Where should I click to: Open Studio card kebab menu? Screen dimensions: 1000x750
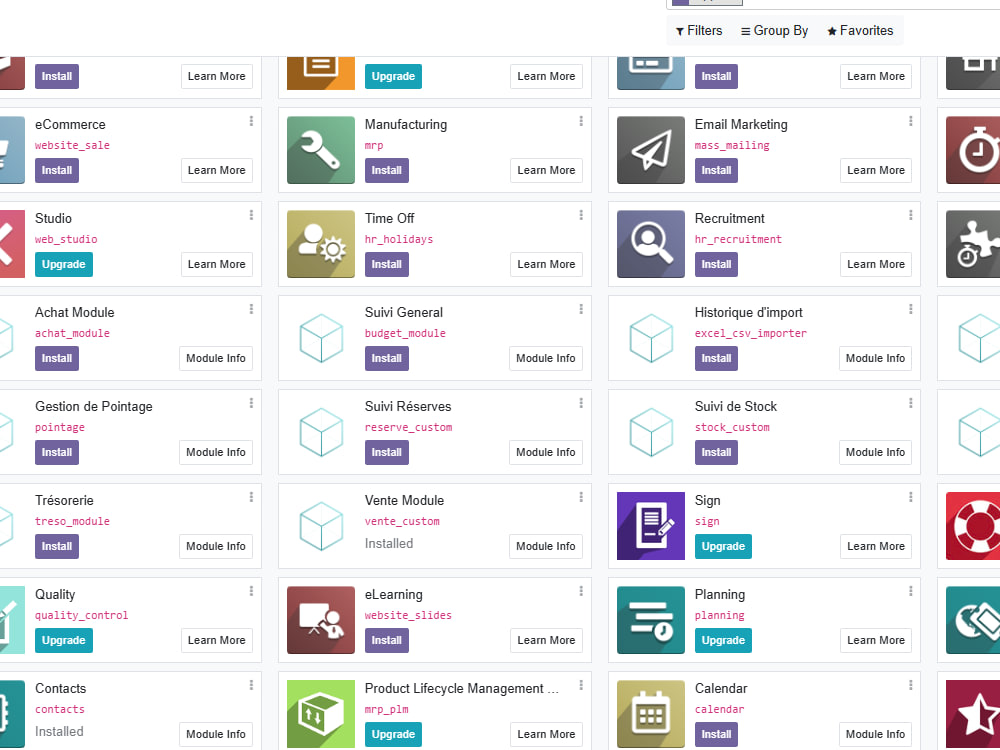click(251, 215)
